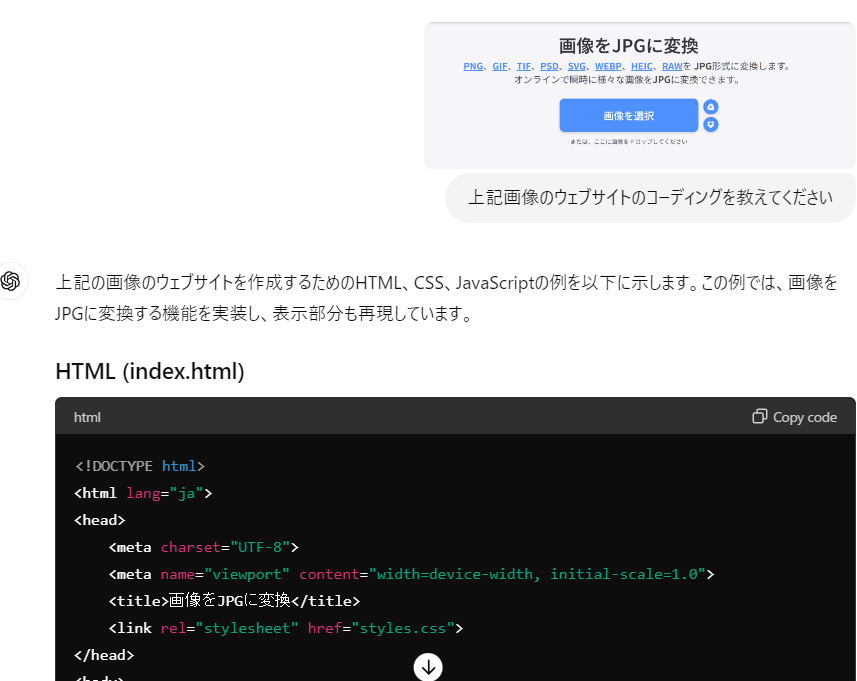
Task: Click the closing </head> code line
Action: point(104,655)
